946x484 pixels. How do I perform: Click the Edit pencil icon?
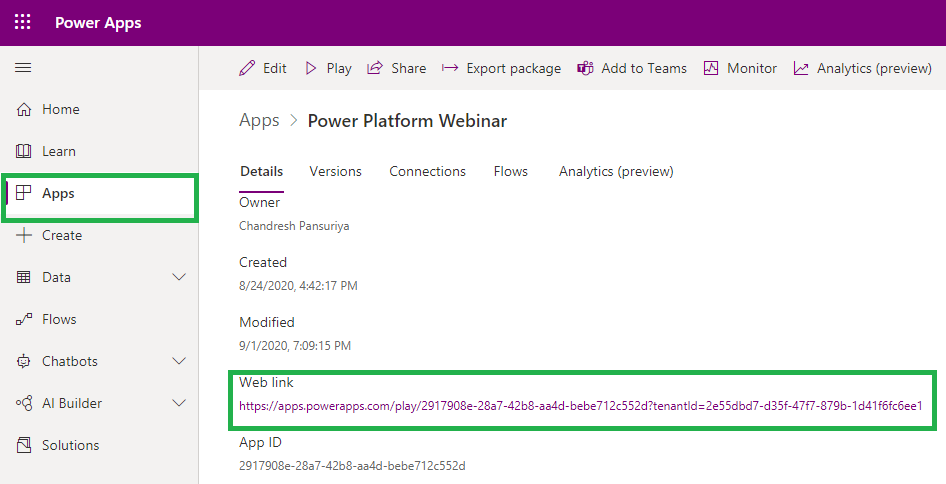pos(247,68)
